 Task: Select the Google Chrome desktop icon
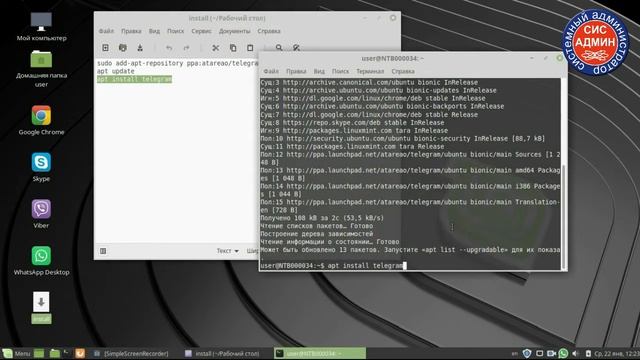click(x=41, y=120)
